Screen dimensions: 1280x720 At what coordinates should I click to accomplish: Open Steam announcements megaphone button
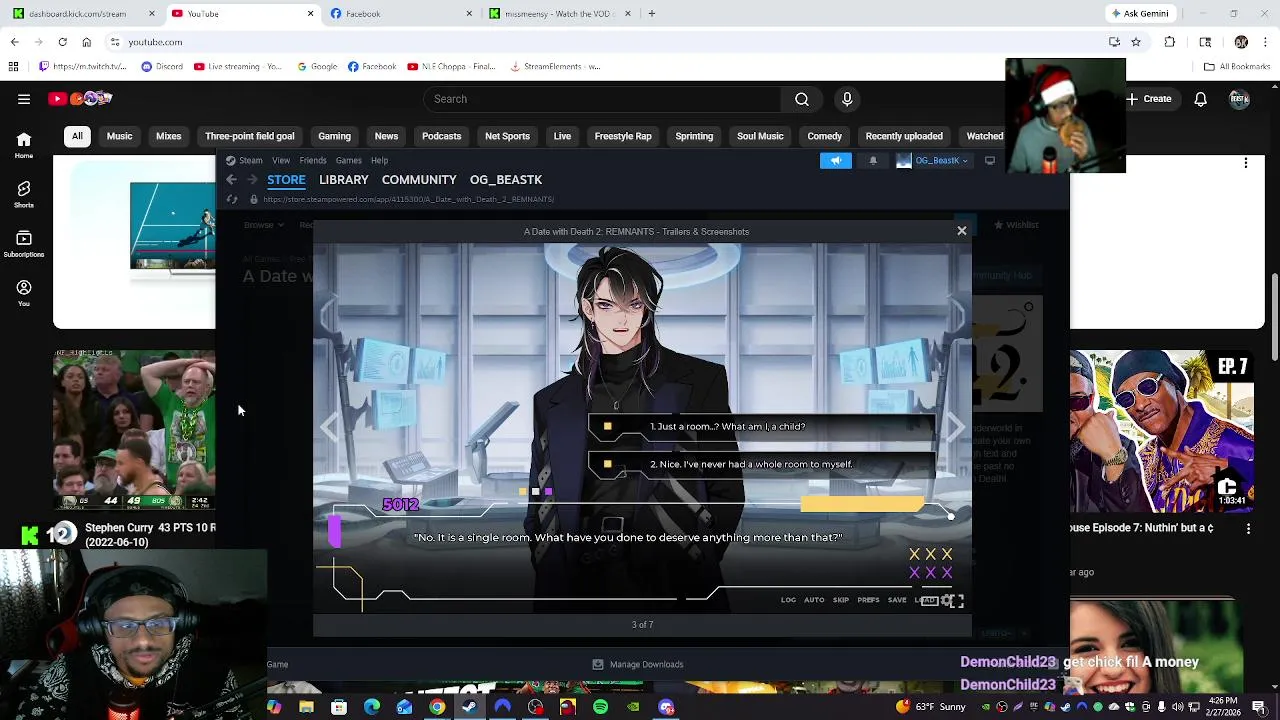836,160
